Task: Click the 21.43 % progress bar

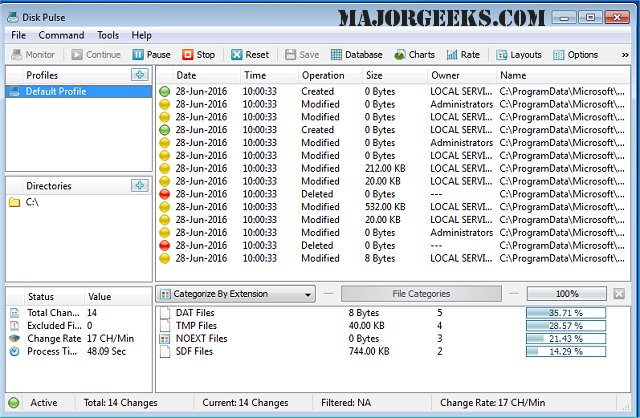Action: click(566, 339)
